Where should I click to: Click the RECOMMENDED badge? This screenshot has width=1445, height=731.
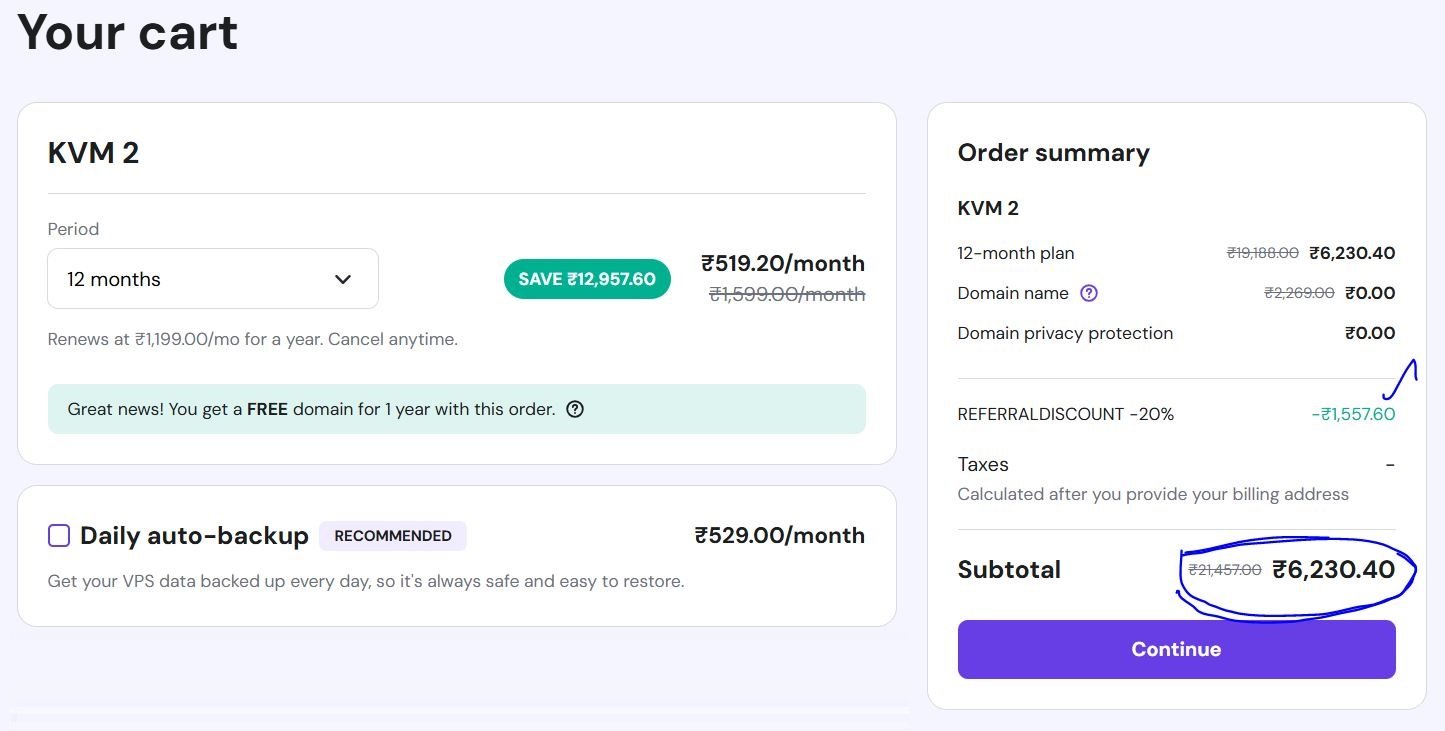[x=393, y=536]
